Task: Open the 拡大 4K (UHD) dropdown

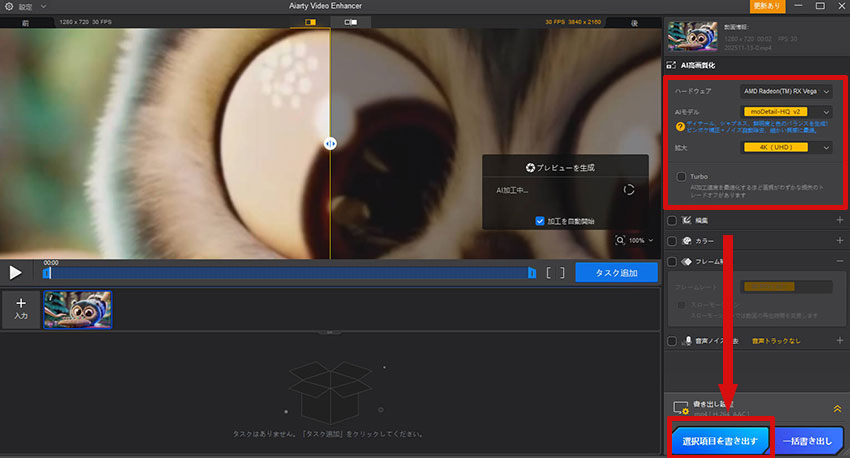Action: 785,147
